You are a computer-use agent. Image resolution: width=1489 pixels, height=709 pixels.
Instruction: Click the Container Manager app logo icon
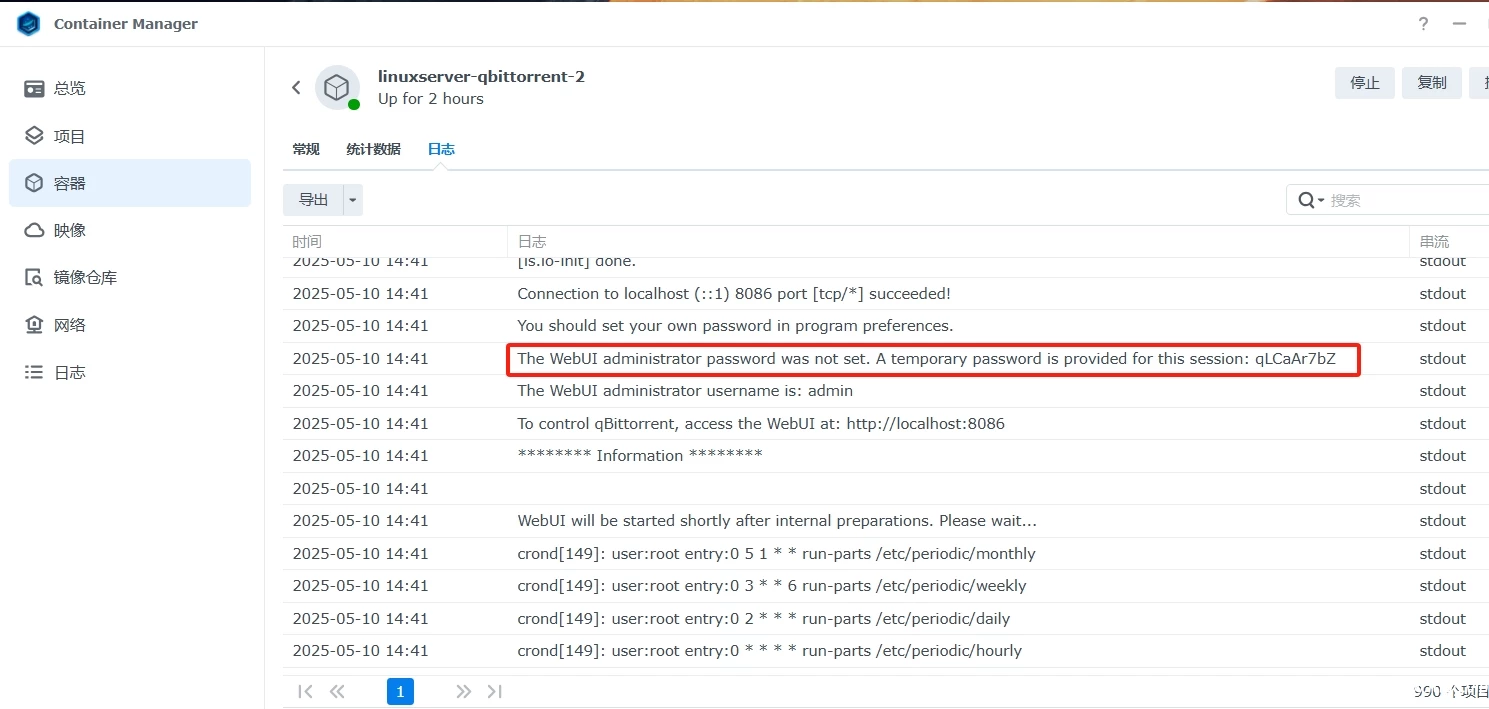(x=28, y=23)
